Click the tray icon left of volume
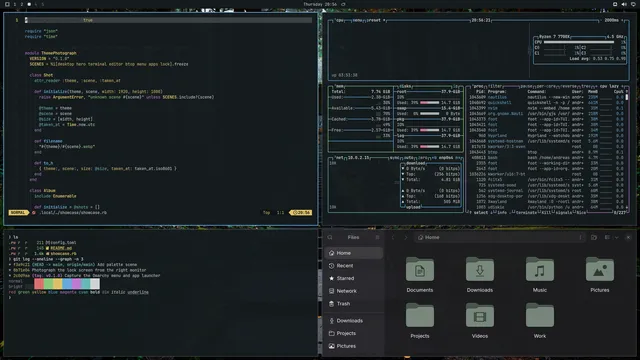Viewport: 640px width, 360px height. (x=615, y=4)
